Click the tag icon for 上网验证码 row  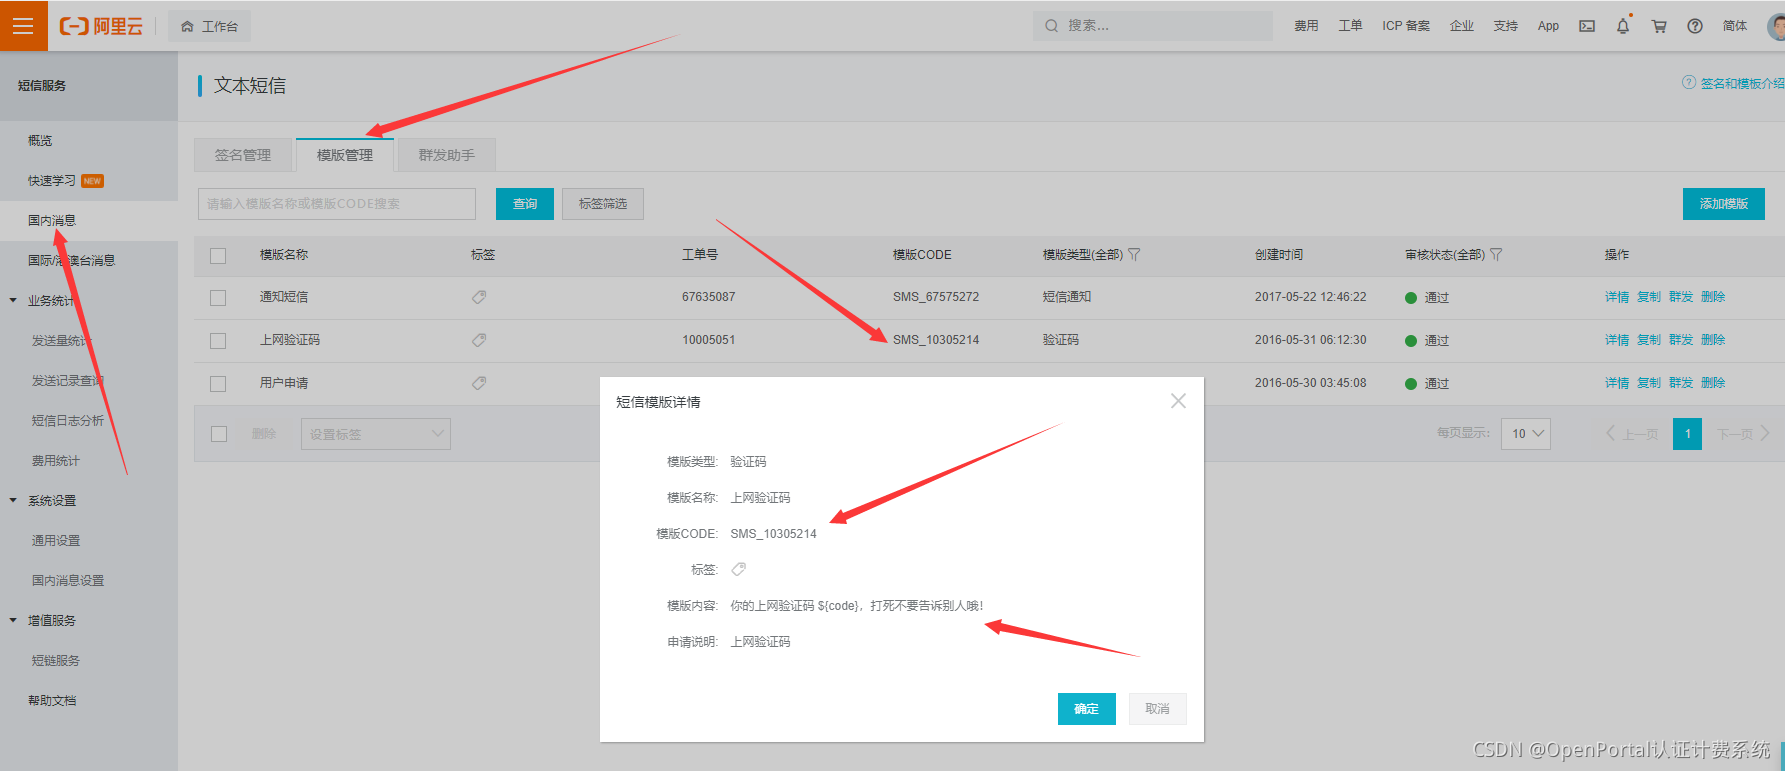[479, 340]
